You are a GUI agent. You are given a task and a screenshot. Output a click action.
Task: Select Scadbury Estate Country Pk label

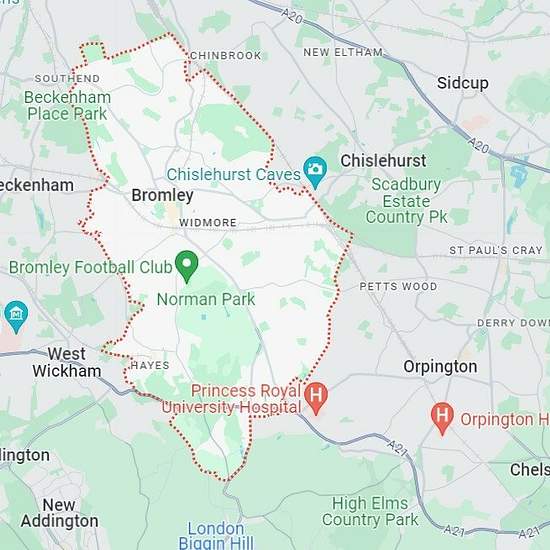coord(407,201)
